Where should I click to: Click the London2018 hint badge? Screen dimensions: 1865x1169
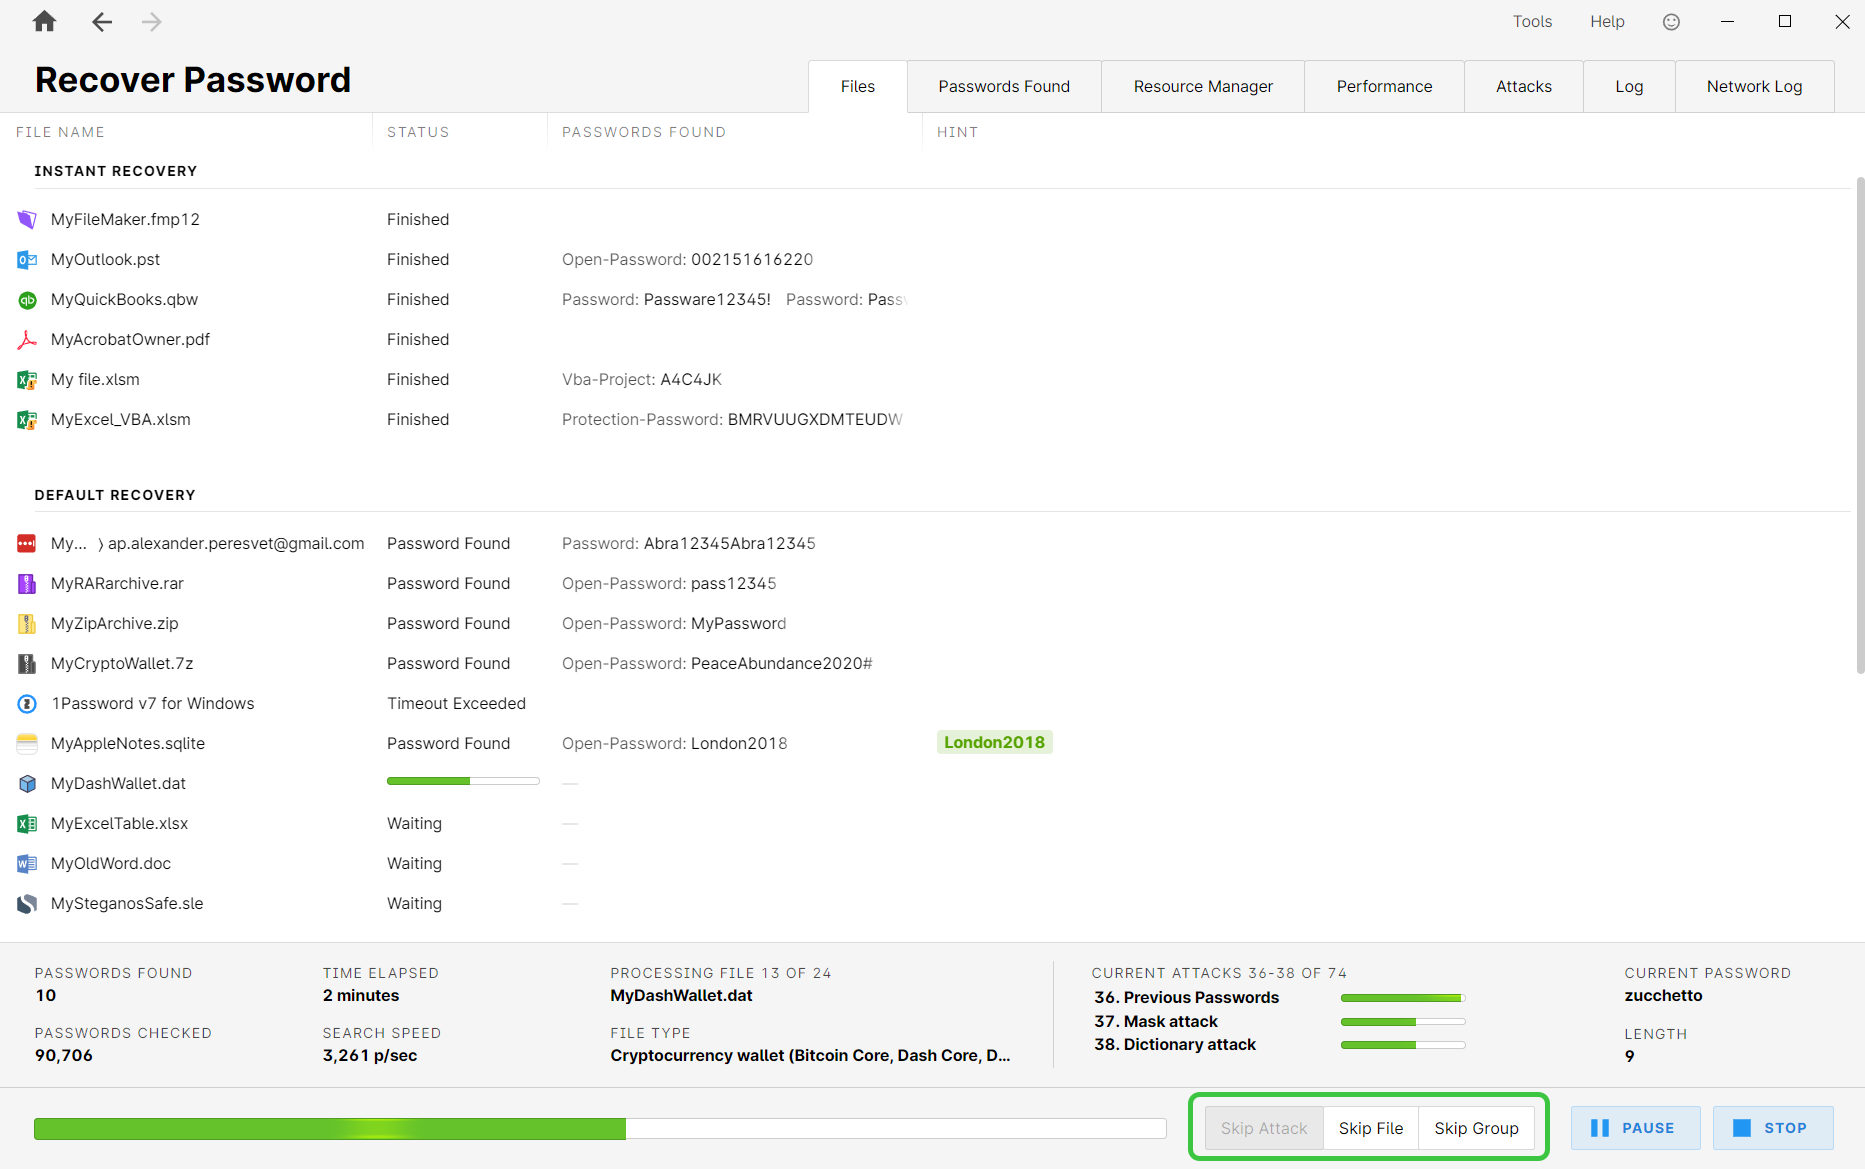(994, 742)
